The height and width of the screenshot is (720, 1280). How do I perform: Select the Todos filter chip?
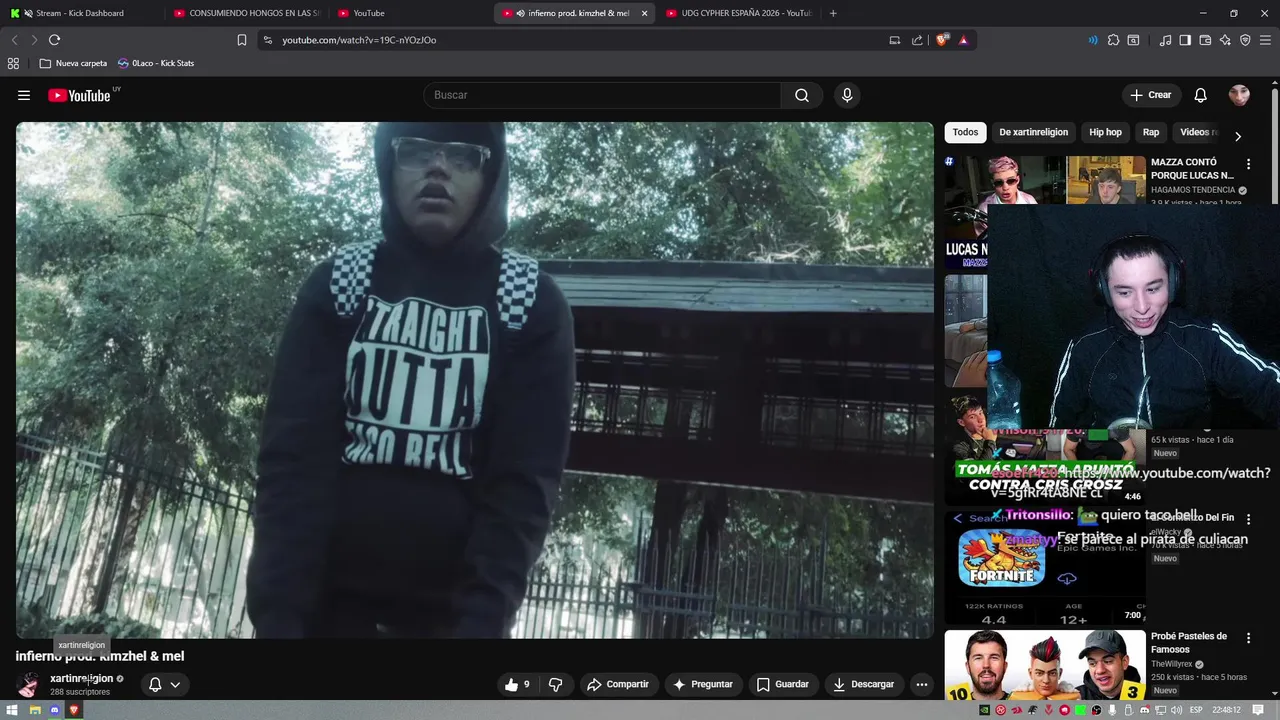[x=965, y=132]
